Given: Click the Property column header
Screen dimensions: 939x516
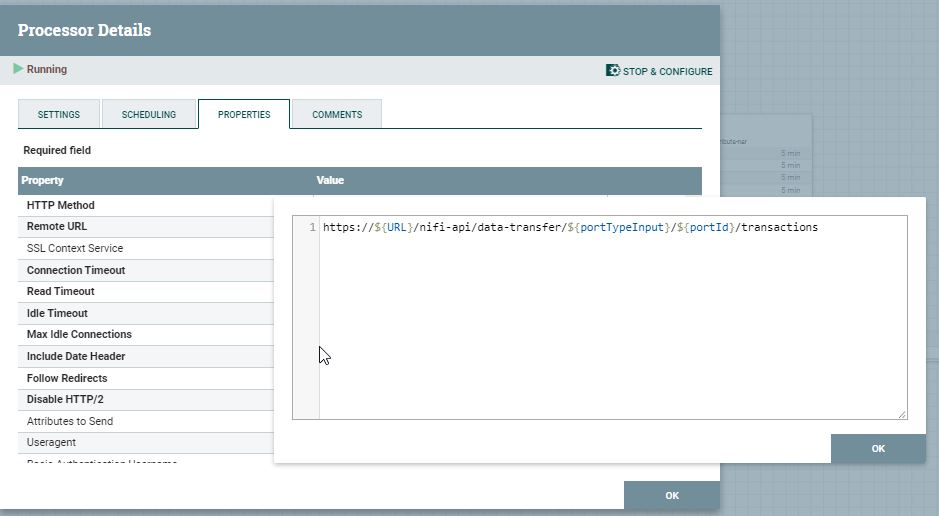Looking at the screenshot, I should [x=42, y=180].
